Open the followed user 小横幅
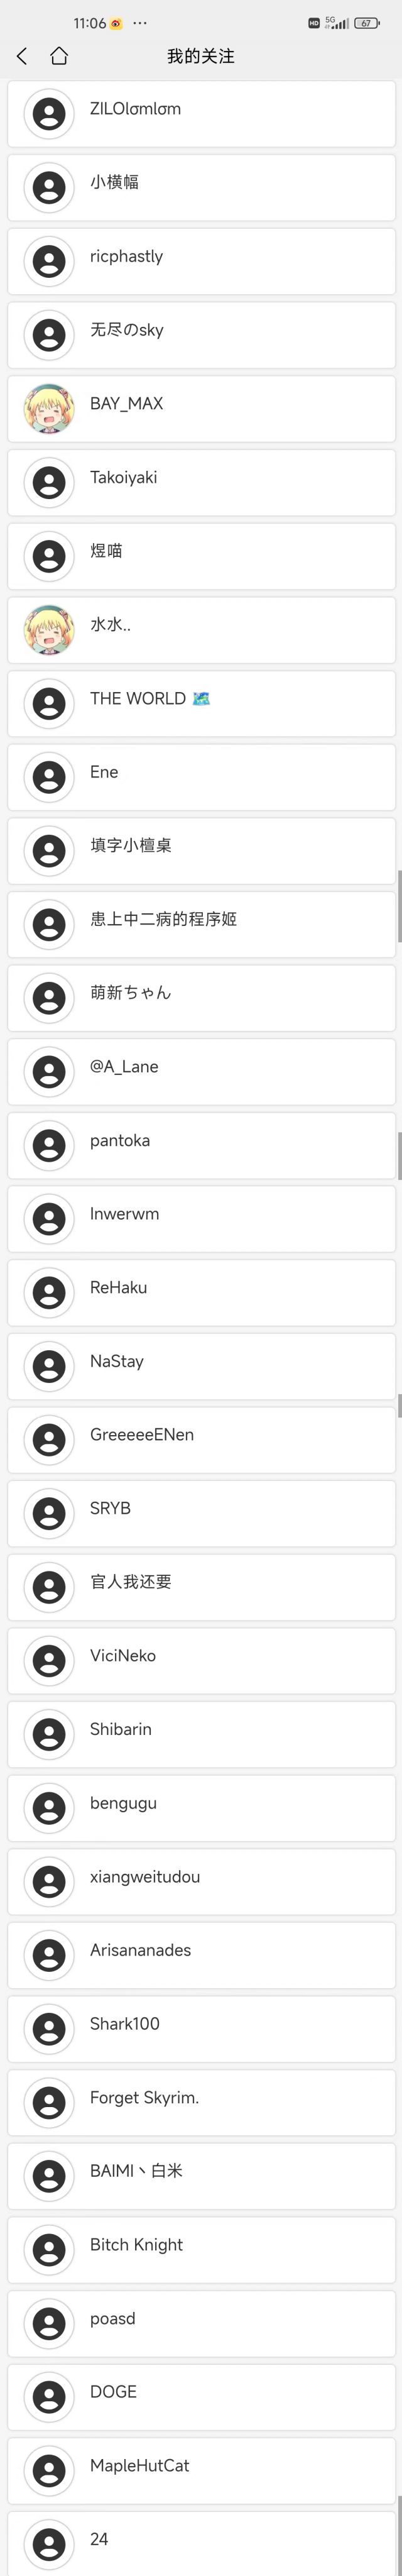 pos(201,187)
